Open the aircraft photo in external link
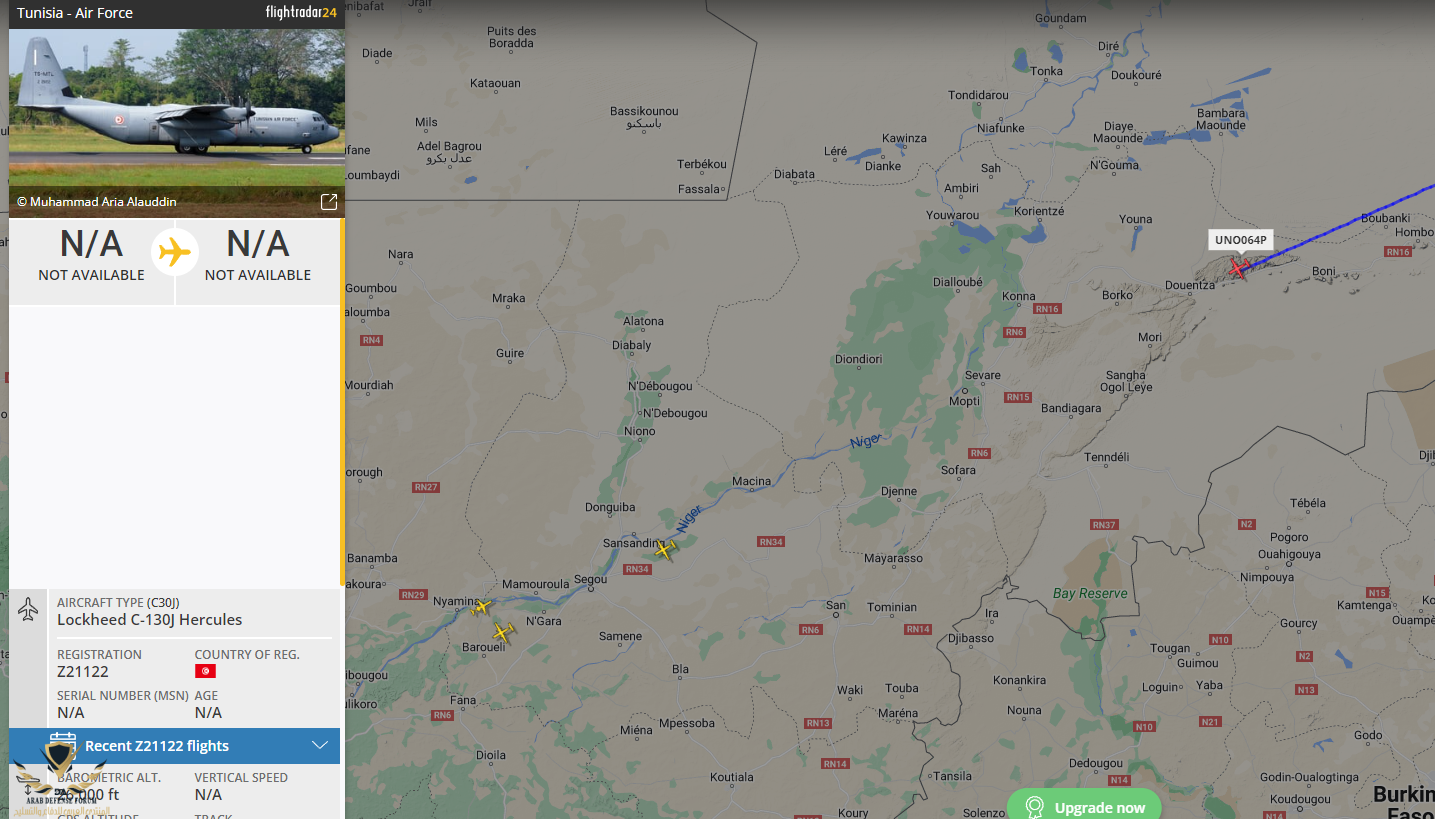The width and height of the screenshot is (1435, 819). click(329, 202)
